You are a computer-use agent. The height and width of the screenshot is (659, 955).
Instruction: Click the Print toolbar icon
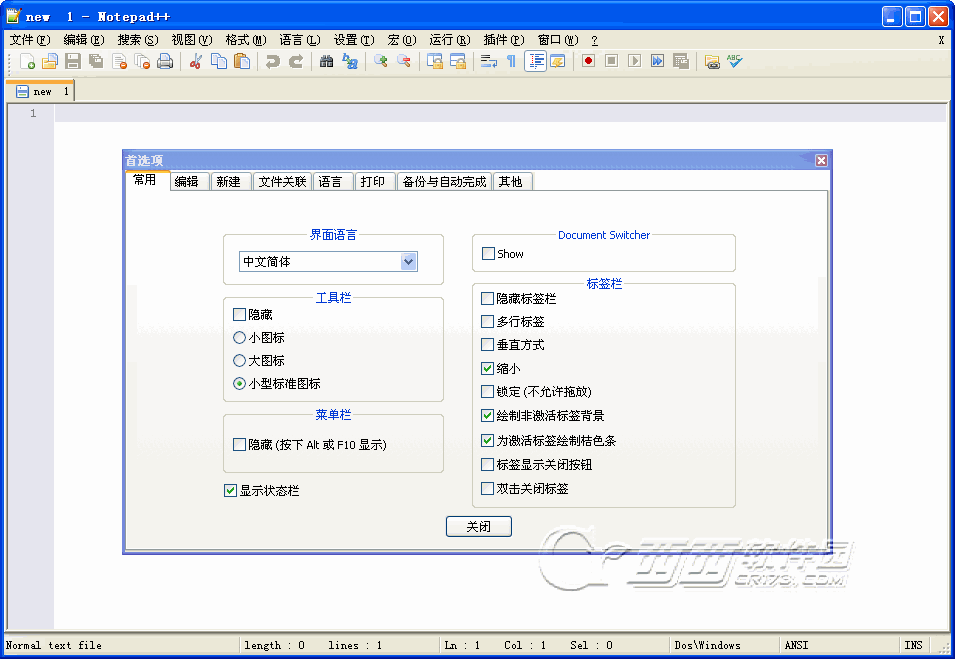point(165,61)
